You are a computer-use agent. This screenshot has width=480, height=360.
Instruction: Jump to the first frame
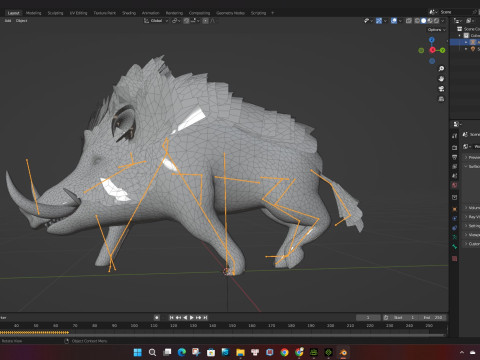172,317
